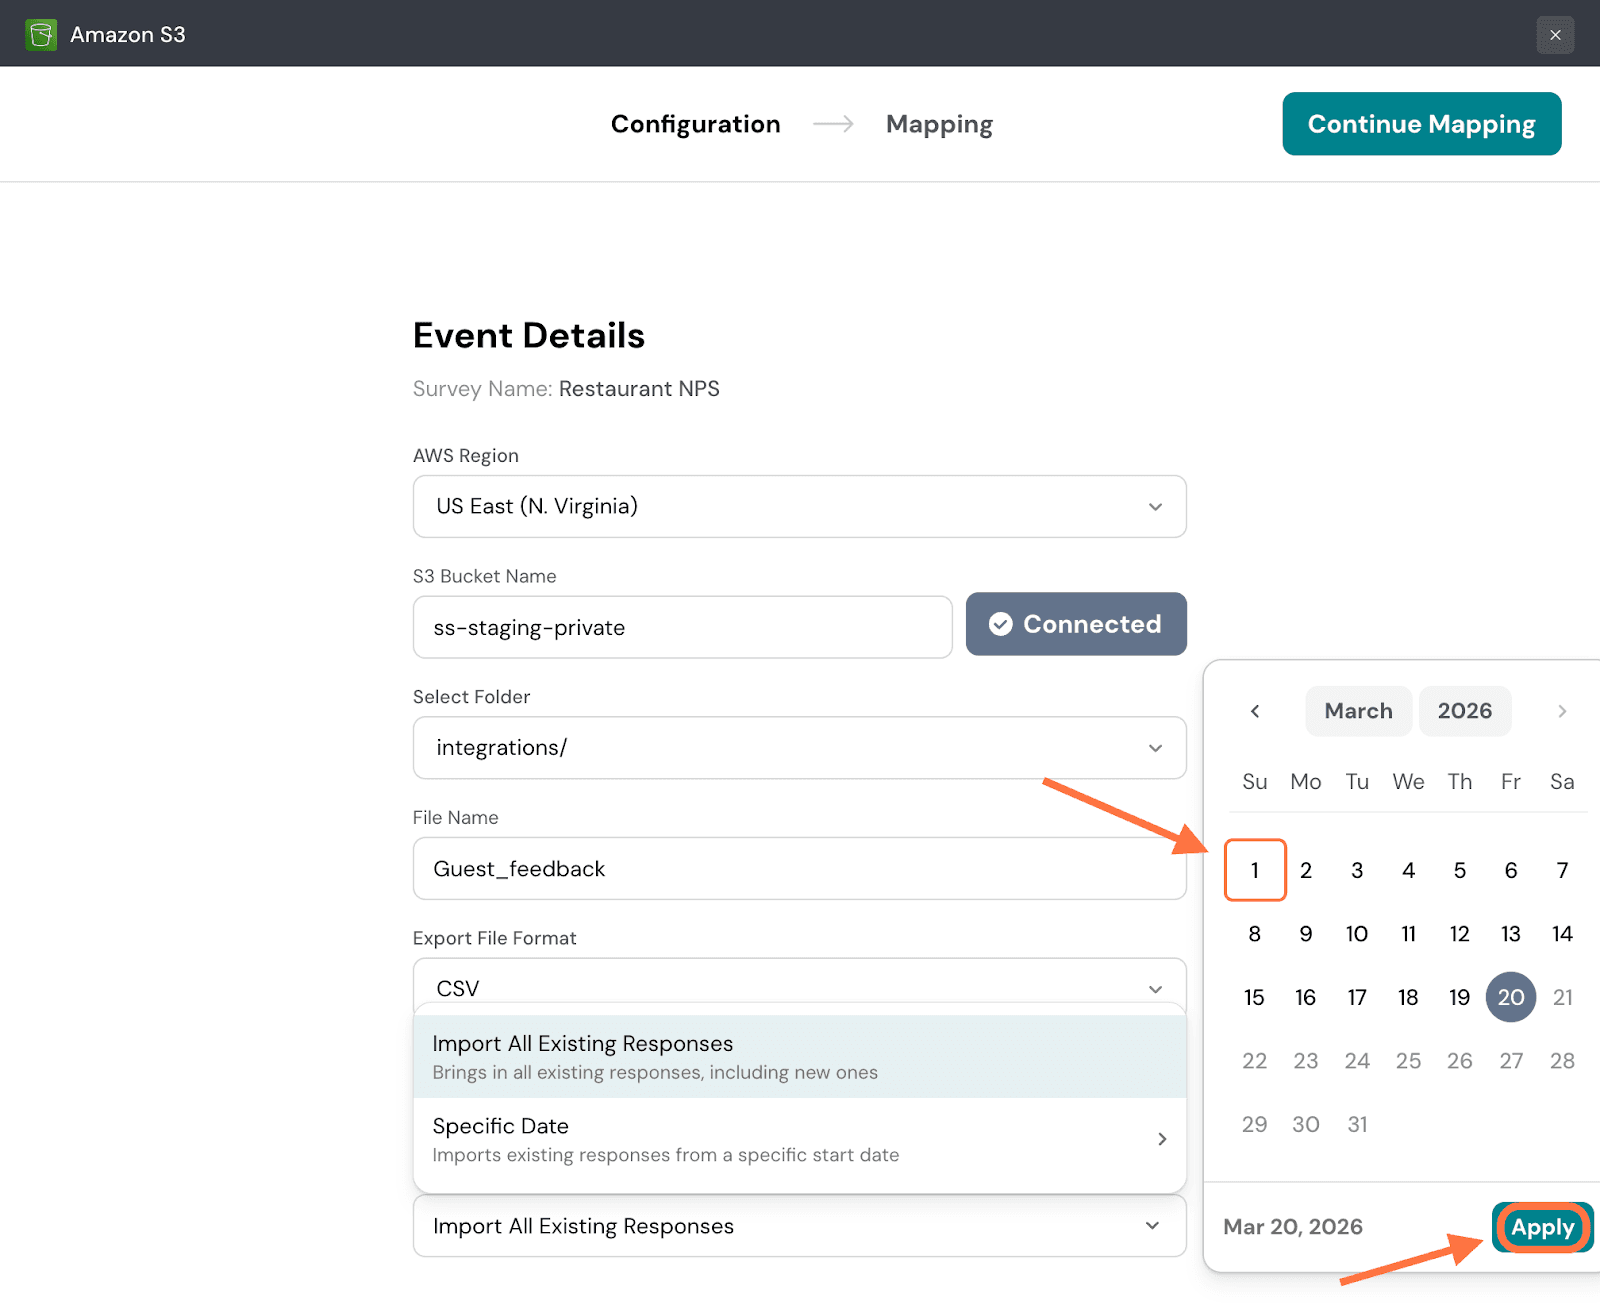Image resolution: width=1600 pixels, height=1305 pixels.
Task: Click the S3 Bucket Name input field
Action: tap(682, 628)
